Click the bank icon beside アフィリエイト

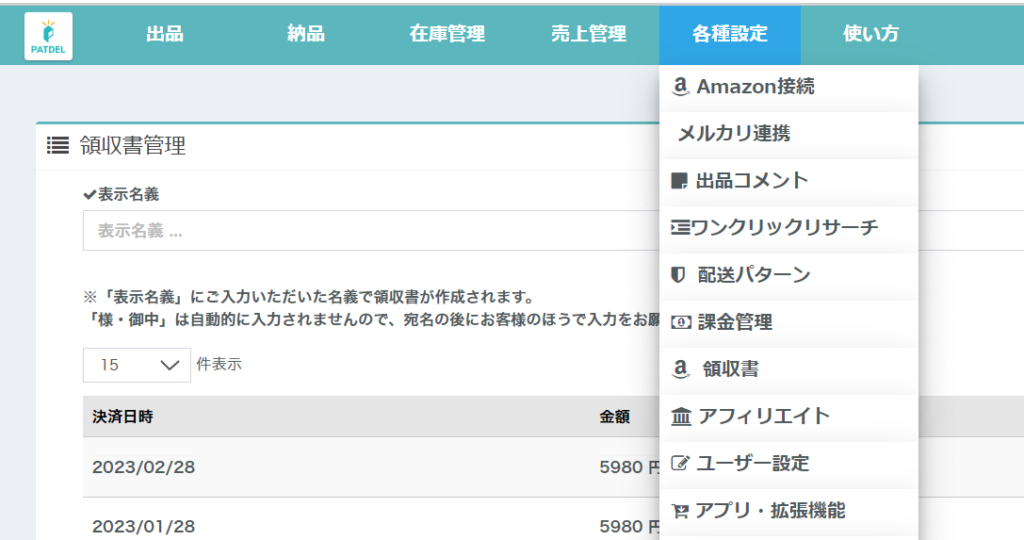pos(681,416)
